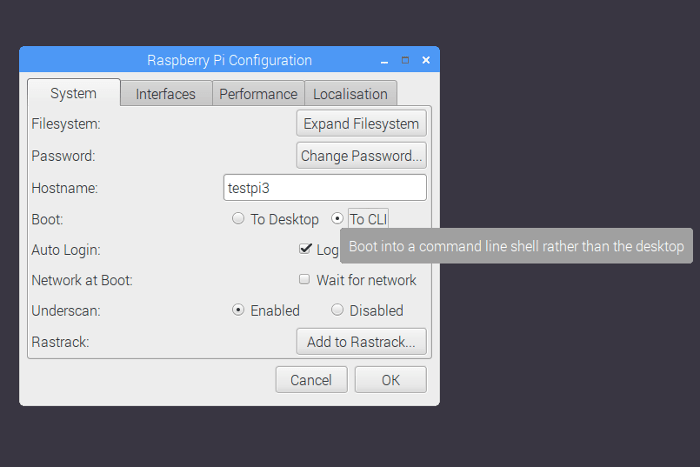700x467 pixels.
Task: Click in the Hostname text field
Action: coord(325,187)
